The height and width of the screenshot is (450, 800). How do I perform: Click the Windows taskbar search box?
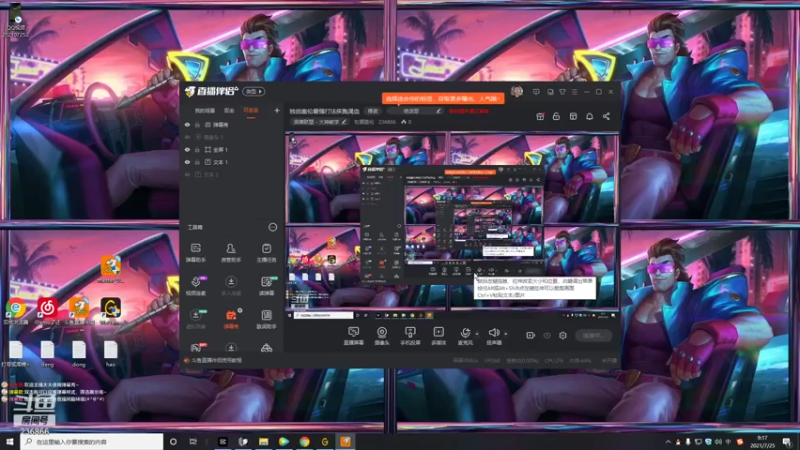pos(92,441)
